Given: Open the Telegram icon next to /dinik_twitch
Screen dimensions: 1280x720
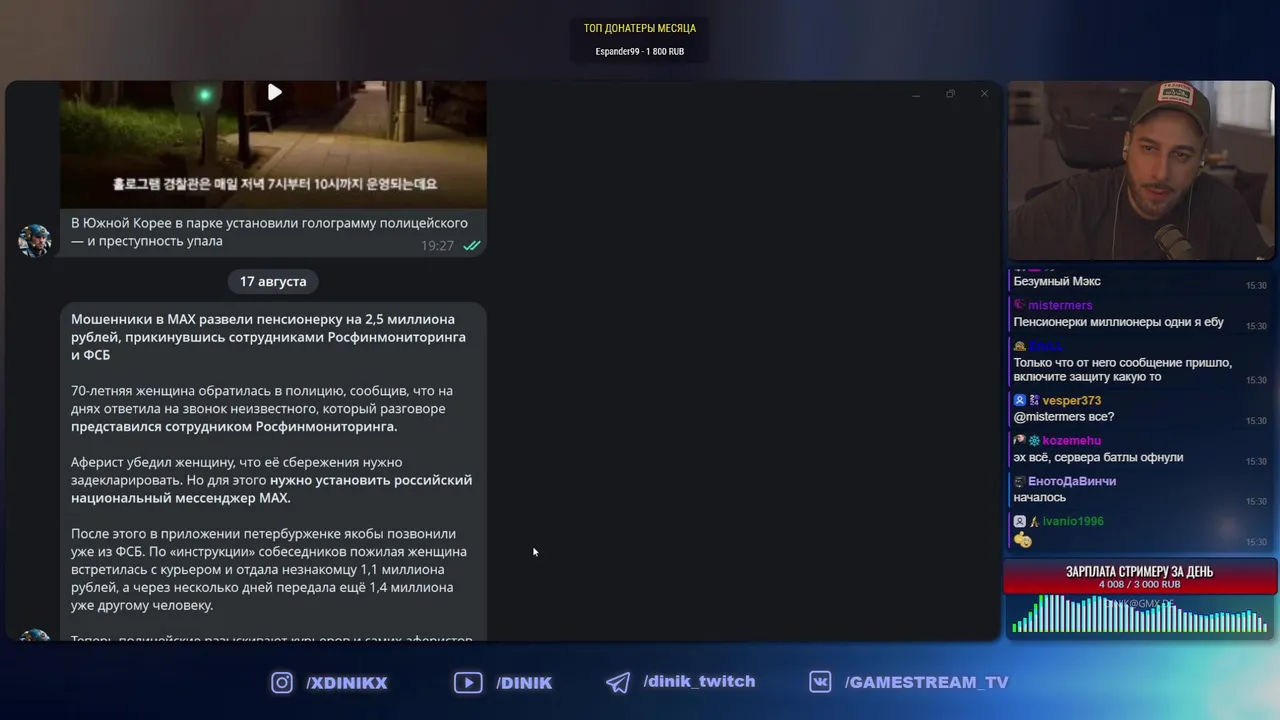Looking at the screenshot, I should (x=618, y=682).
